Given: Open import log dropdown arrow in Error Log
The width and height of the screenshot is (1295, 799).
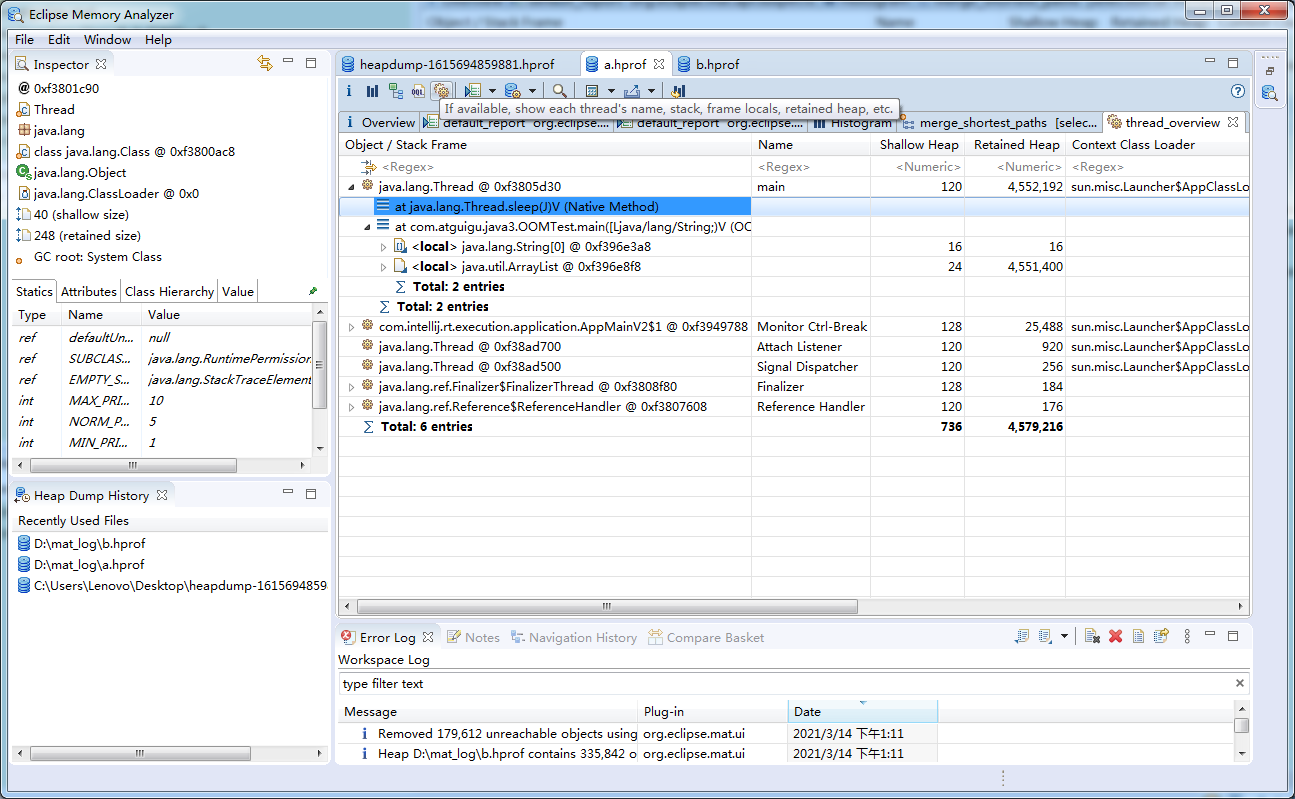Looking at the screenshot, I should point(1063,636).
